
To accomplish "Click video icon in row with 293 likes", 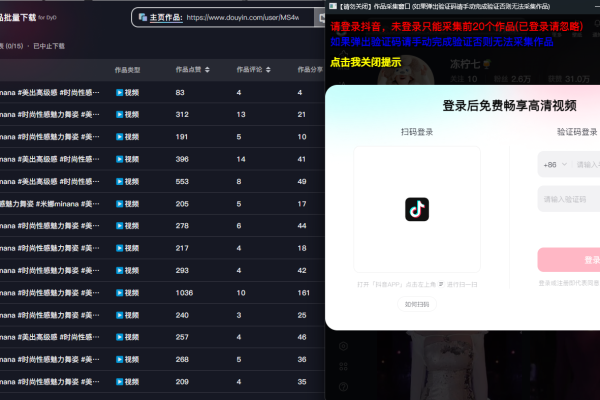I will [119, 271].
